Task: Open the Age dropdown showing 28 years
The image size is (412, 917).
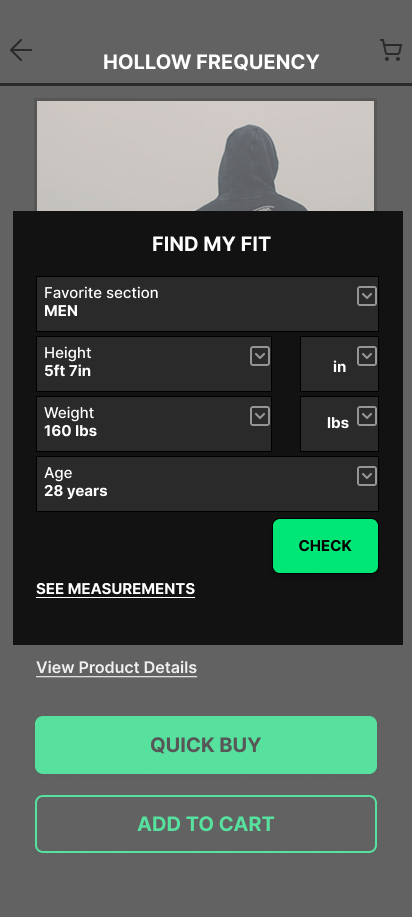Action: (x=207, y=484)
